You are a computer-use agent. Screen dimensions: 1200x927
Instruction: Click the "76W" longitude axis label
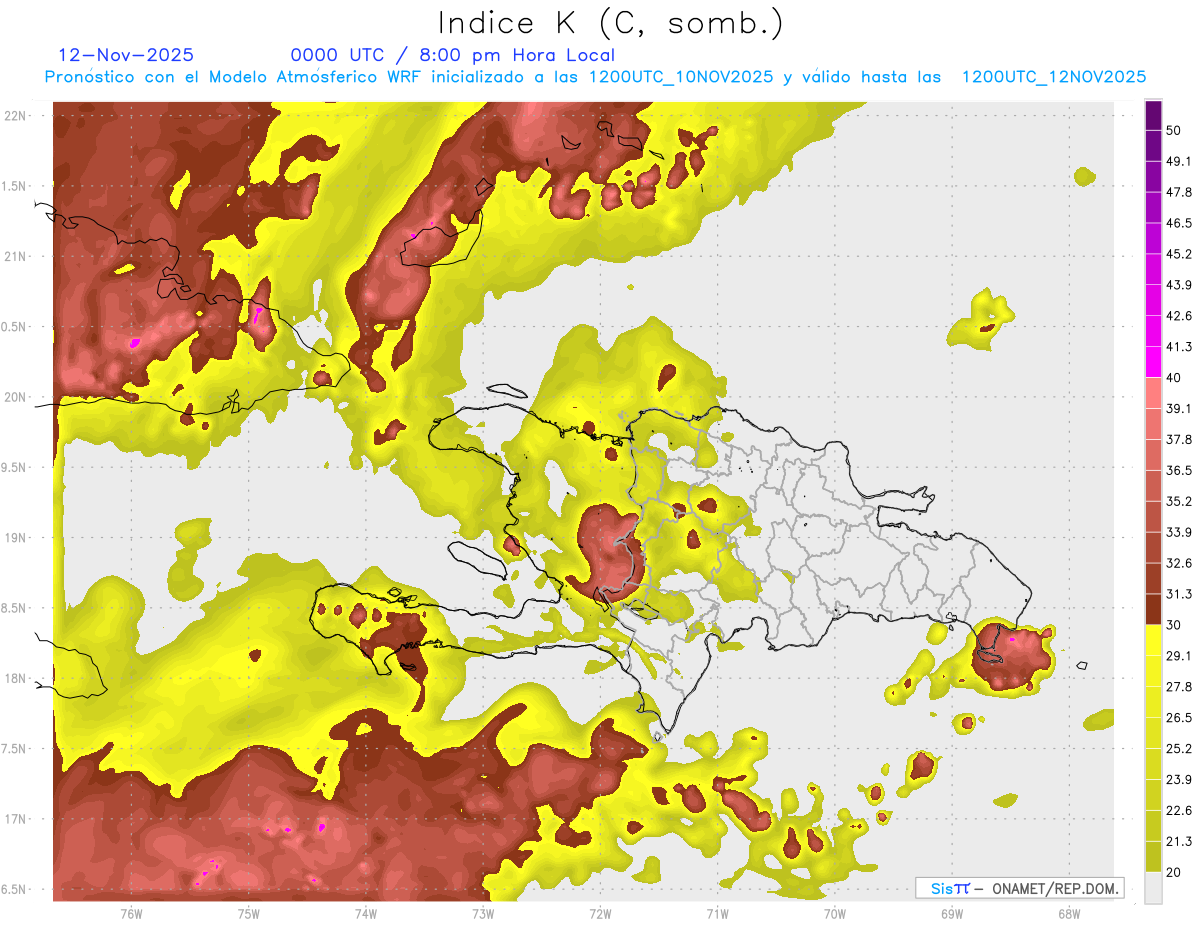(x=131, y=913)
